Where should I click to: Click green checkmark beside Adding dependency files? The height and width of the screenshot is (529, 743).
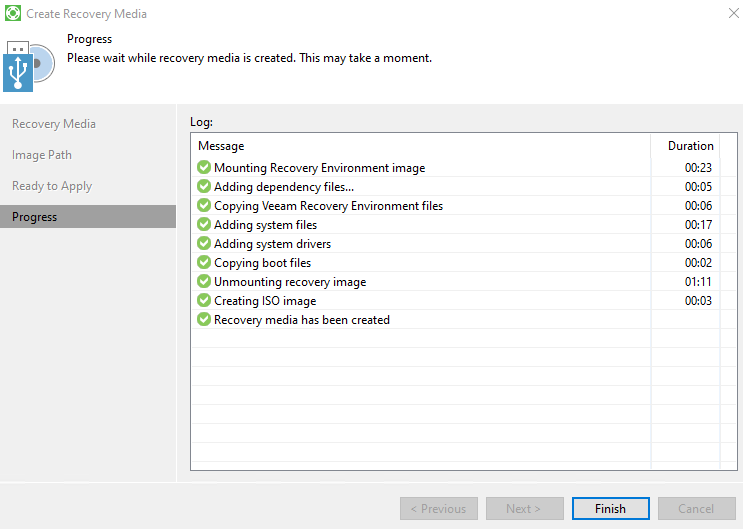point(204,187)
